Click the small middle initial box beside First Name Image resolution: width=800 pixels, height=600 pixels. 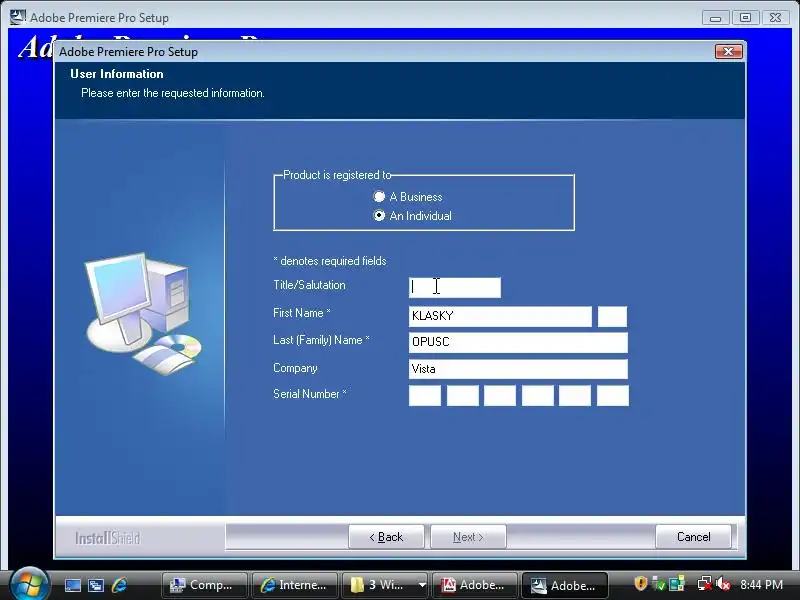(x=612, y=316)
